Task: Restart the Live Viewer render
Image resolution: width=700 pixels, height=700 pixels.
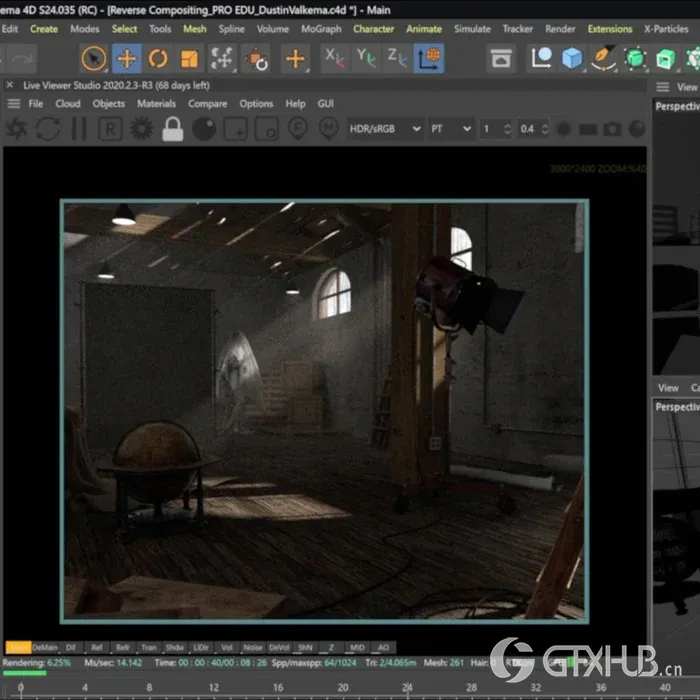Action: point(47,129)
